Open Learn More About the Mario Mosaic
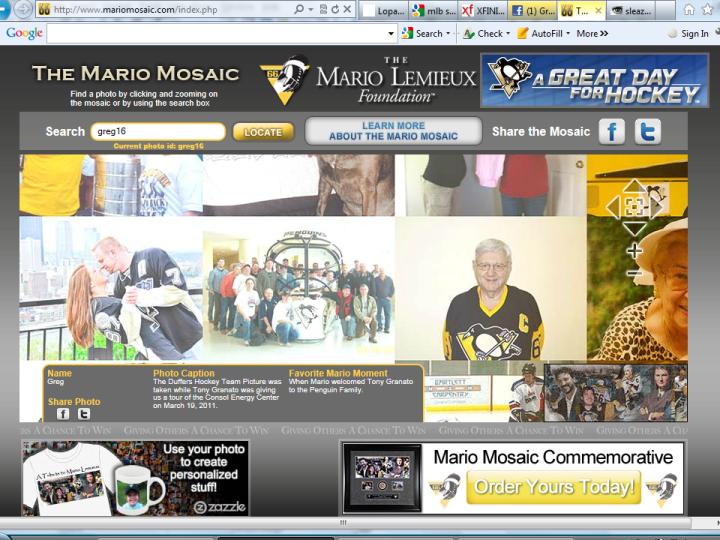 point(394,131)
